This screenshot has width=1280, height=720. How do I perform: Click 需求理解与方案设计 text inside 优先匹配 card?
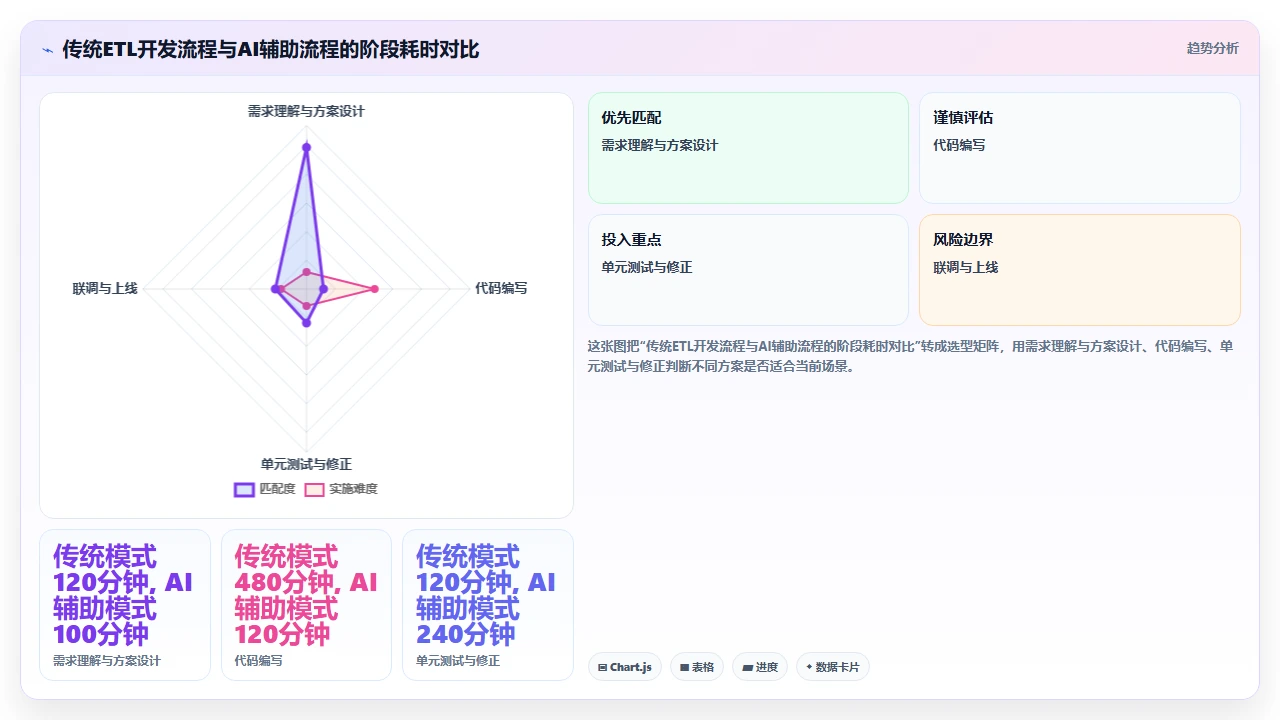(x=660, y=145)
